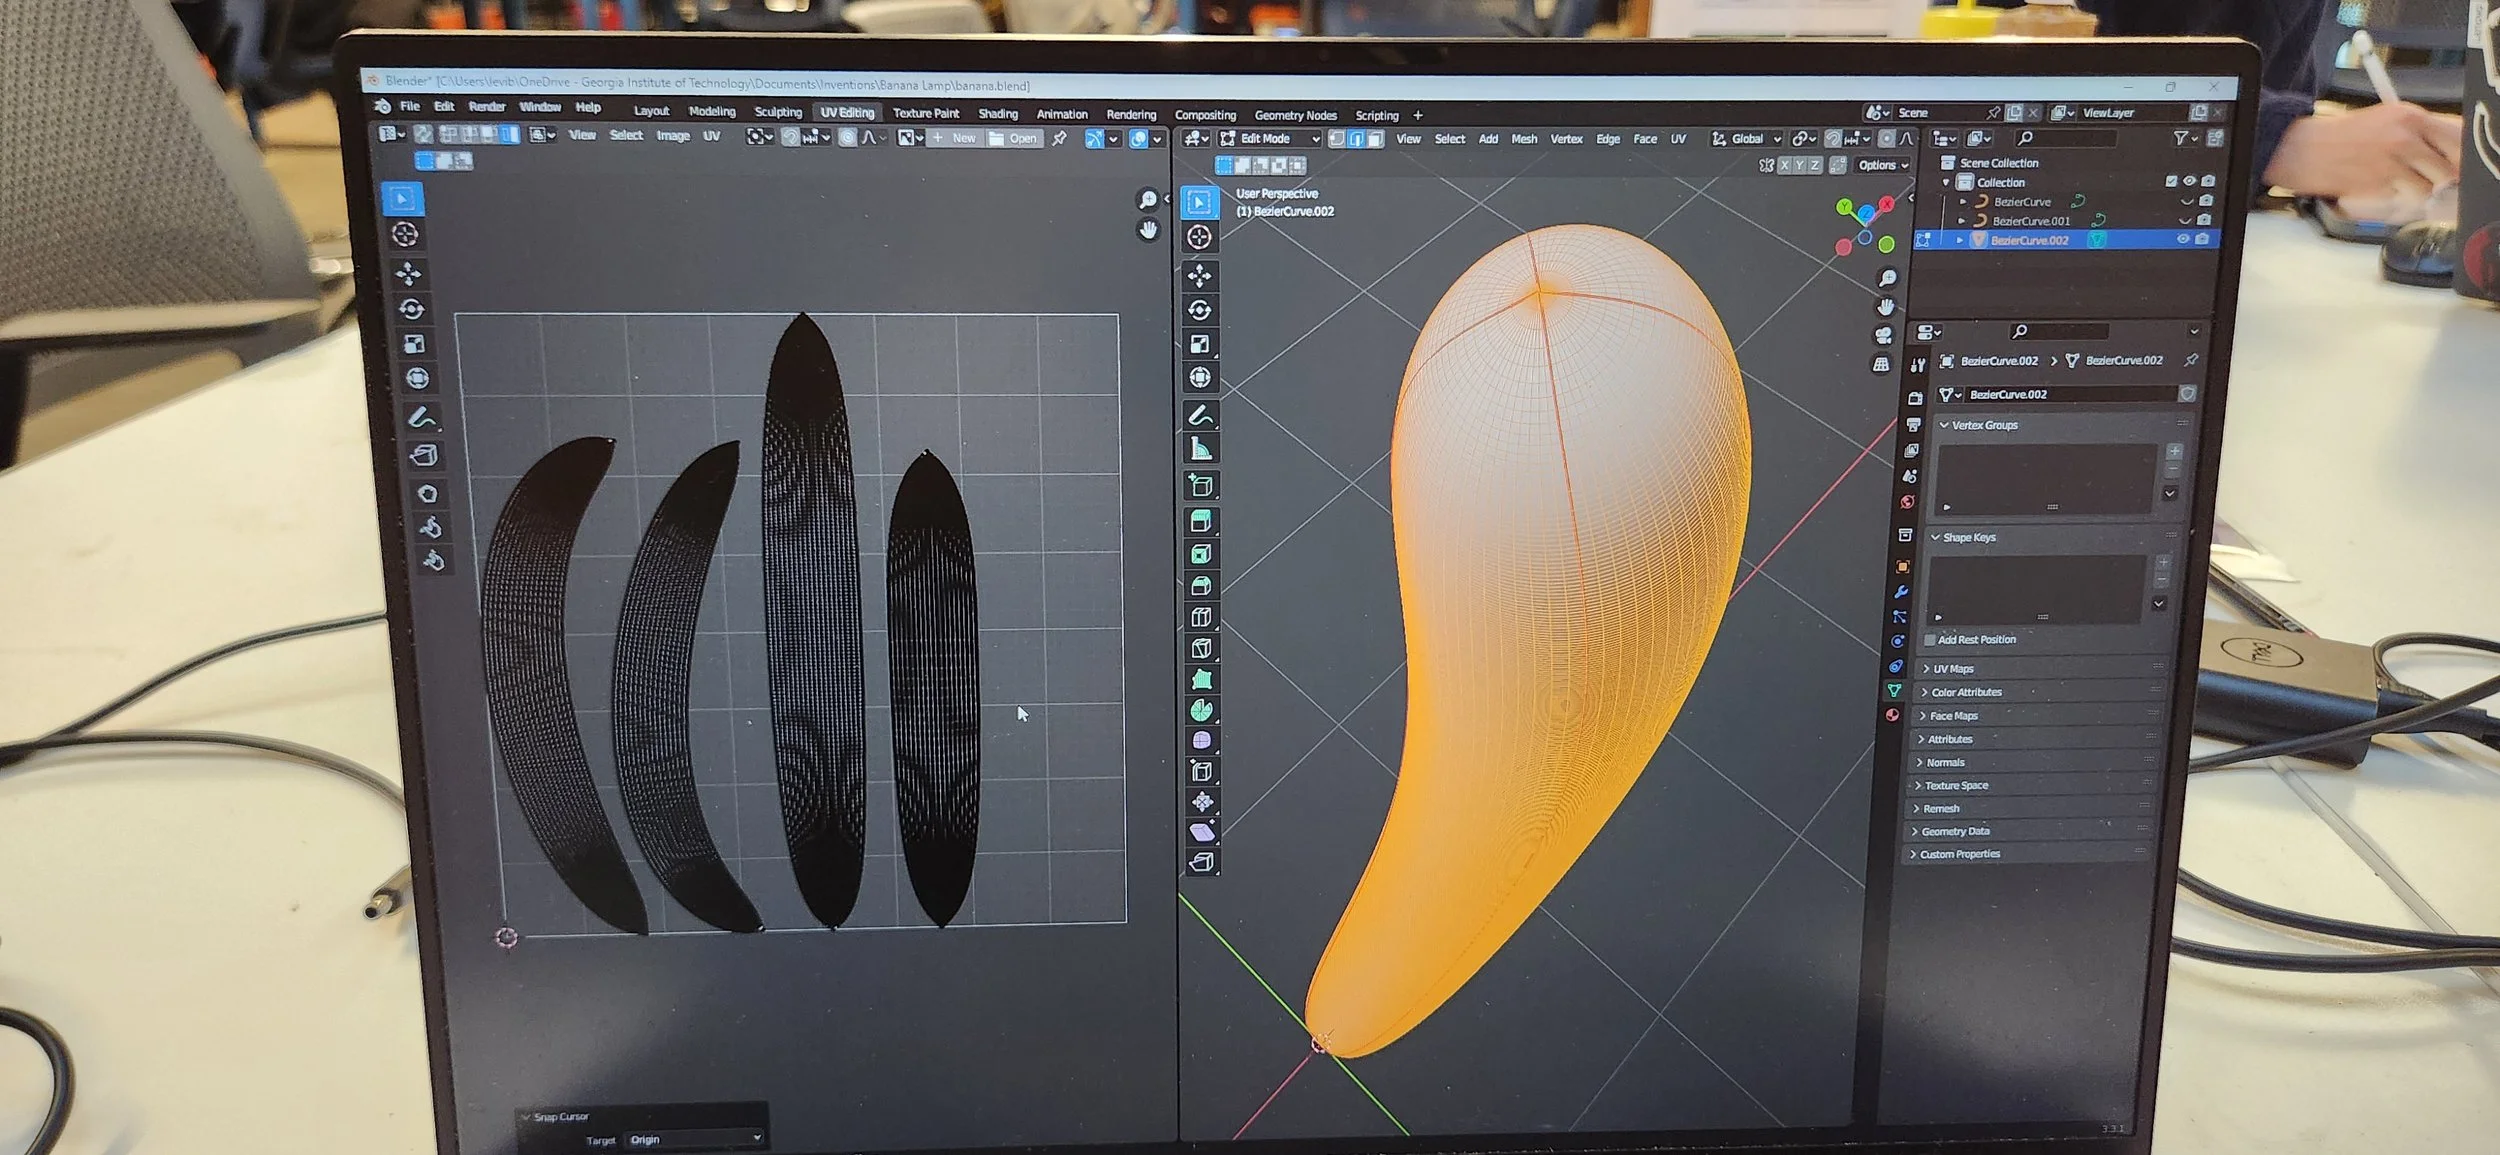2500x1155 pixels.
Task: Toggle camera view icon in viewport
Action: (1884, 335)
